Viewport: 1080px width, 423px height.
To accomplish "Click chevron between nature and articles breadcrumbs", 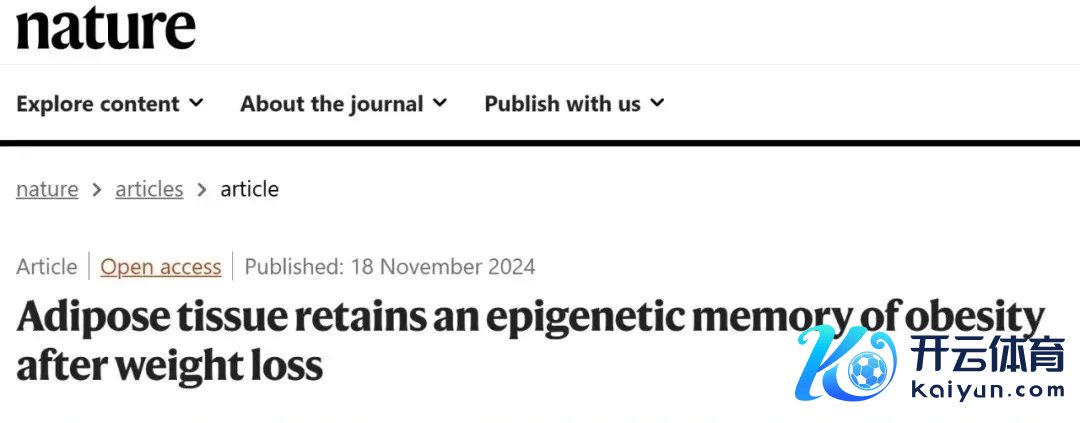I will point(97,189).
